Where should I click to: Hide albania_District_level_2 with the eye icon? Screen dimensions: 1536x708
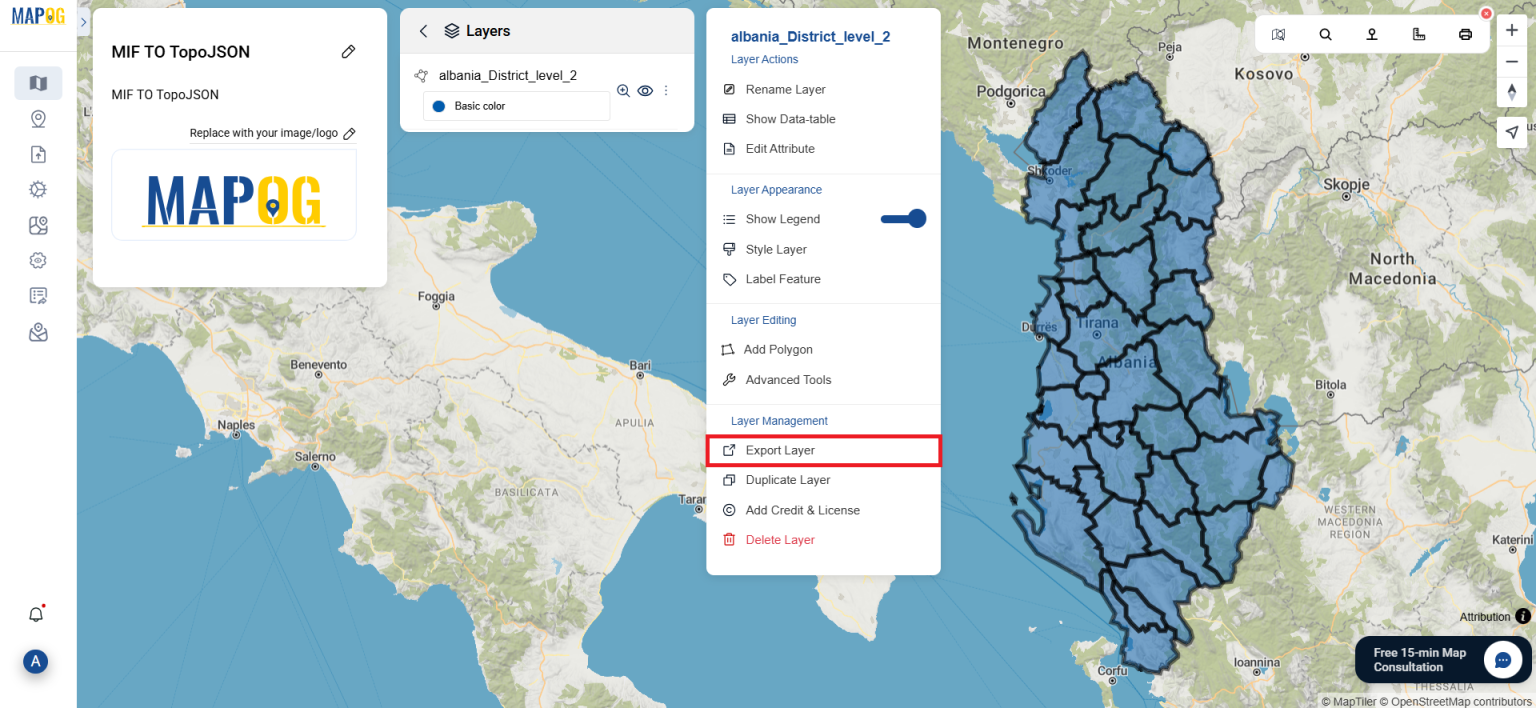pyautogui.click(x=644, y=90)
